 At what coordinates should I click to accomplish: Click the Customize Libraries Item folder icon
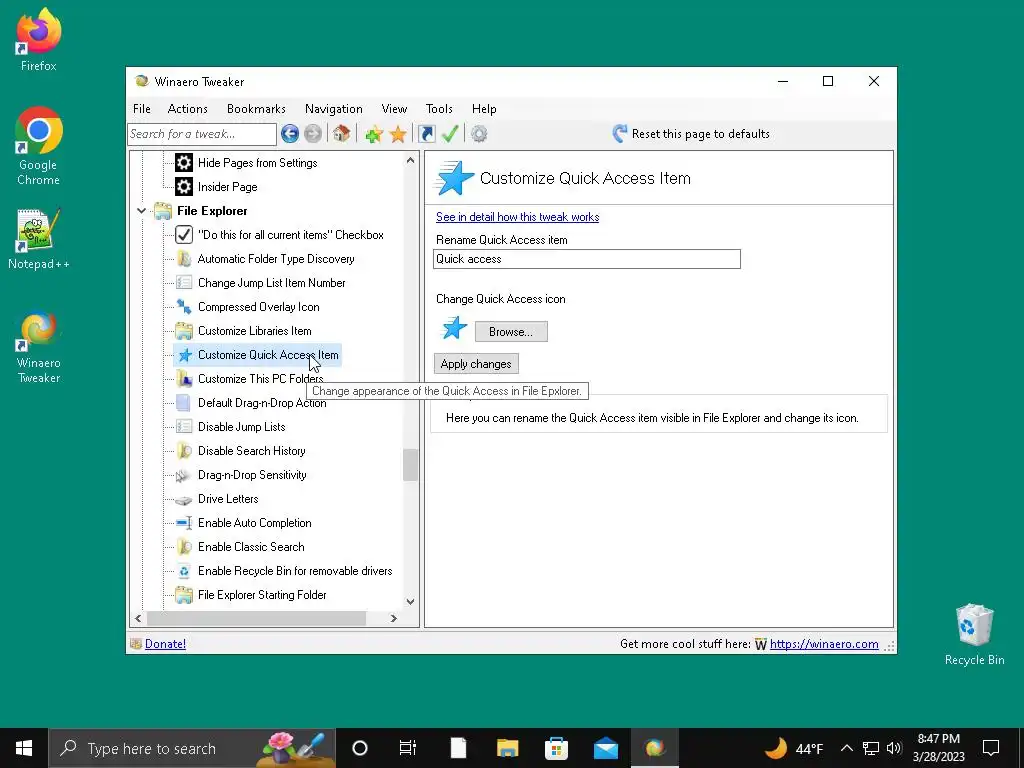point(184,331)
